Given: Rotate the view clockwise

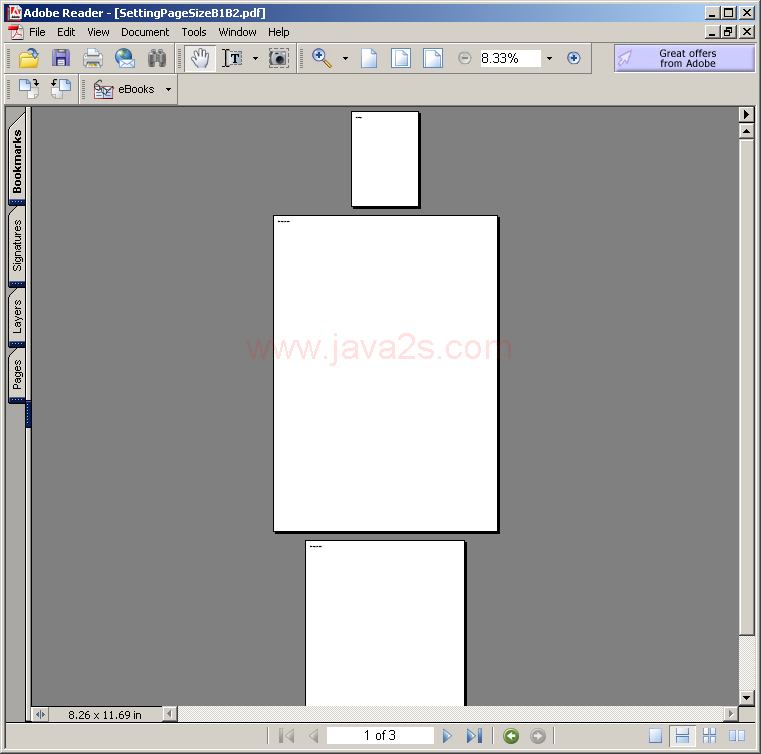Looking at the screenshot, I should click(29, 89).
